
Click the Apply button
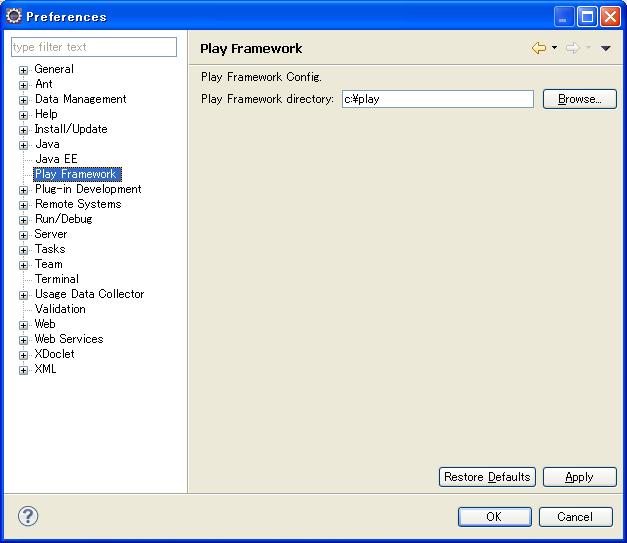tap(579, 477)
